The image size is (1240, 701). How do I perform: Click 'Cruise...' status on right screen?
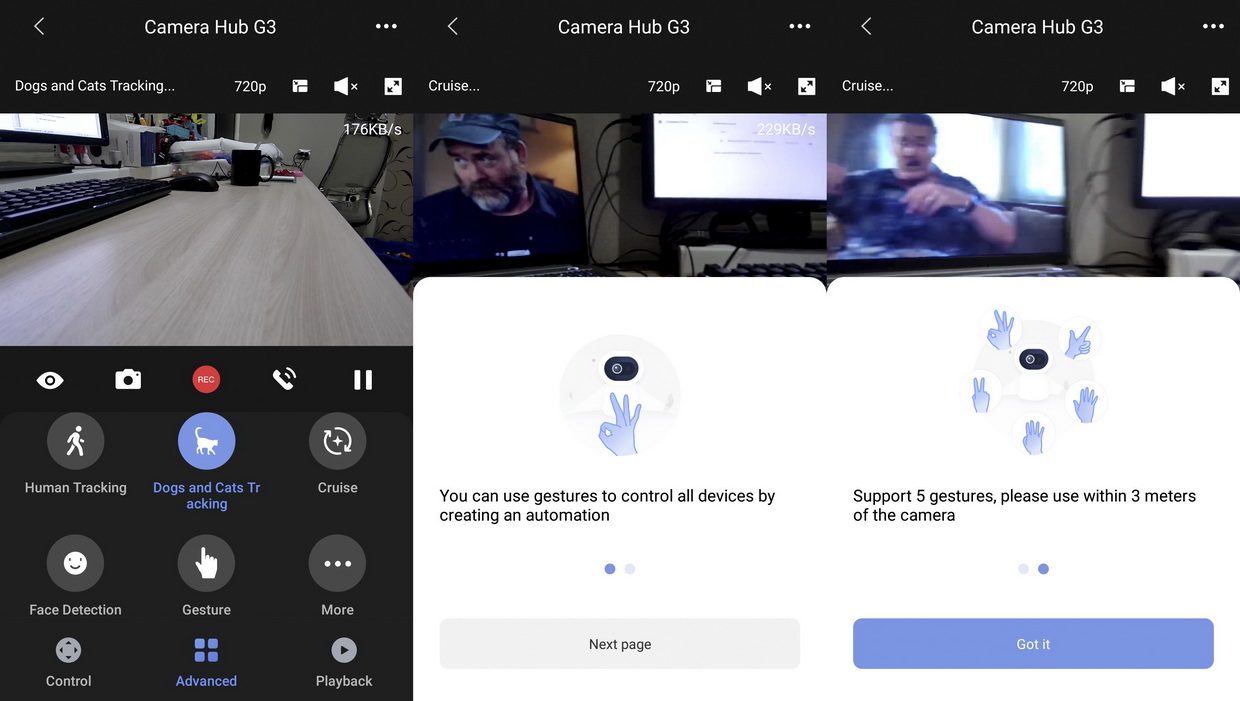[868, 86]
